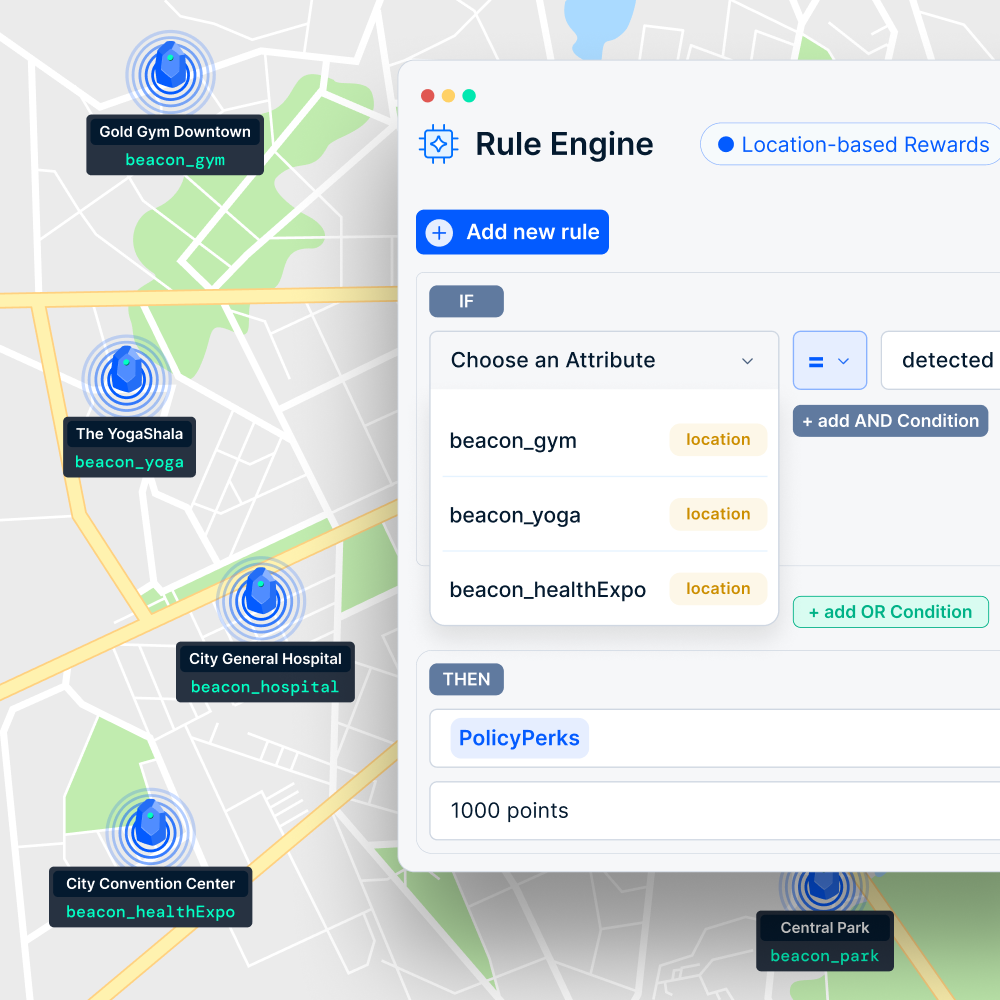Click the red close window dot
Image resolution: width=1000 pixels, height=1000 pixels.
[x=428, y=96]
